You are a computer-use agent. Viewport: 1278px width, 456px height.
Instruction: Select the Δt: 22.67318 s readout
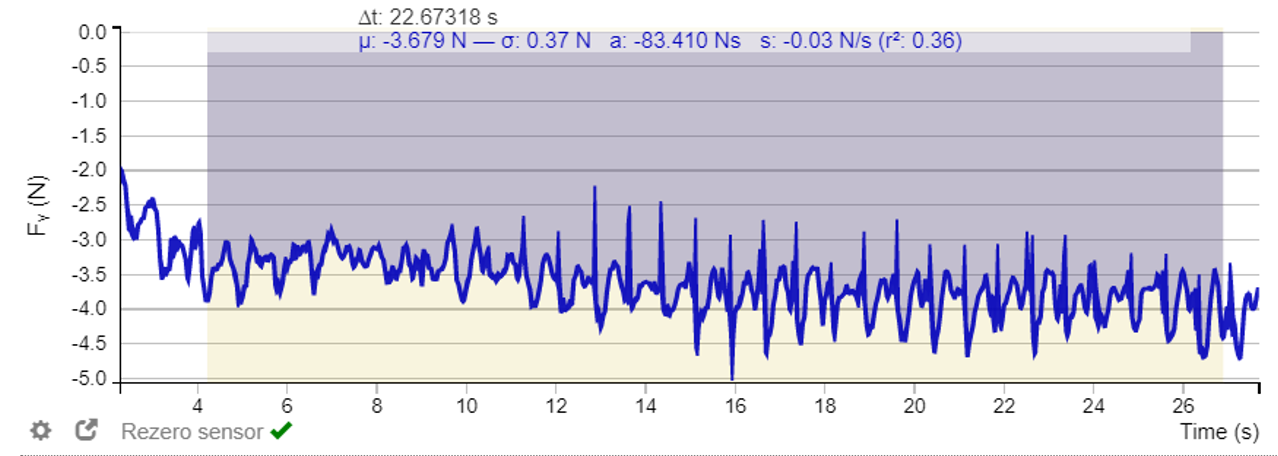click(x=427, y=17)
